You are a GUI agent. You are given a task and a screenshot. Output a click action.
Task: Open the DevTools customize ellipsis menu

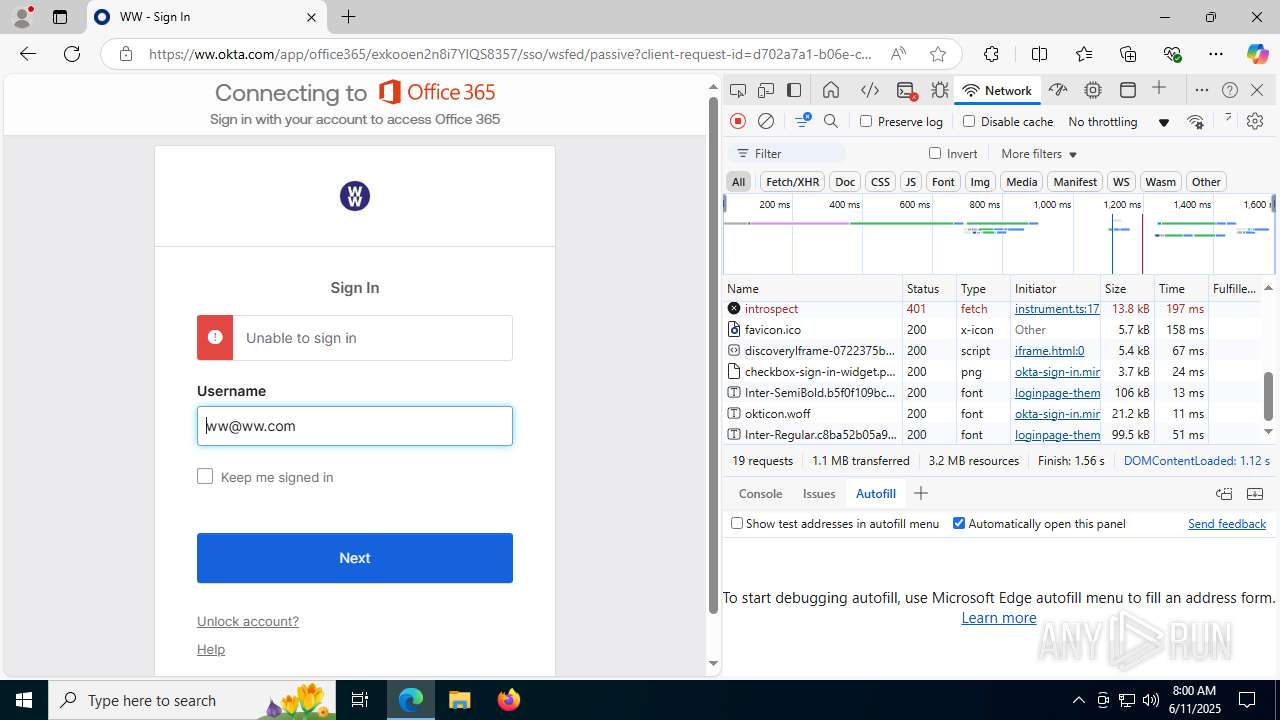tap(1202, 90)
